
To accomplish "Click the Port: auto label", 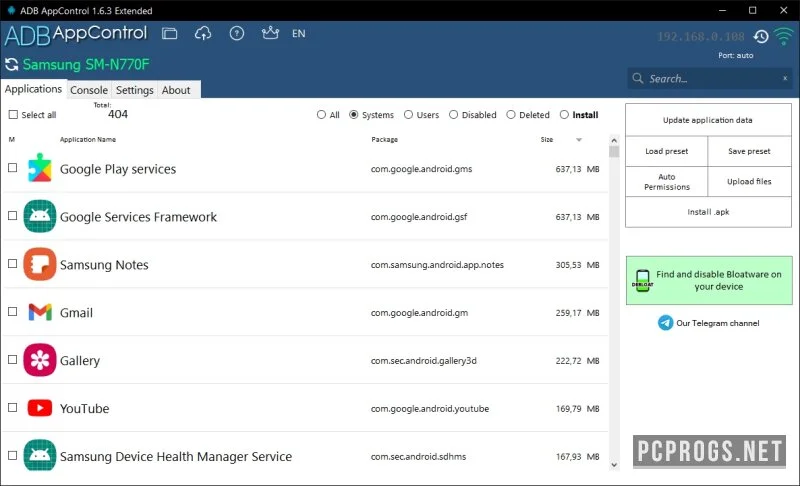I will click(735, 55).
